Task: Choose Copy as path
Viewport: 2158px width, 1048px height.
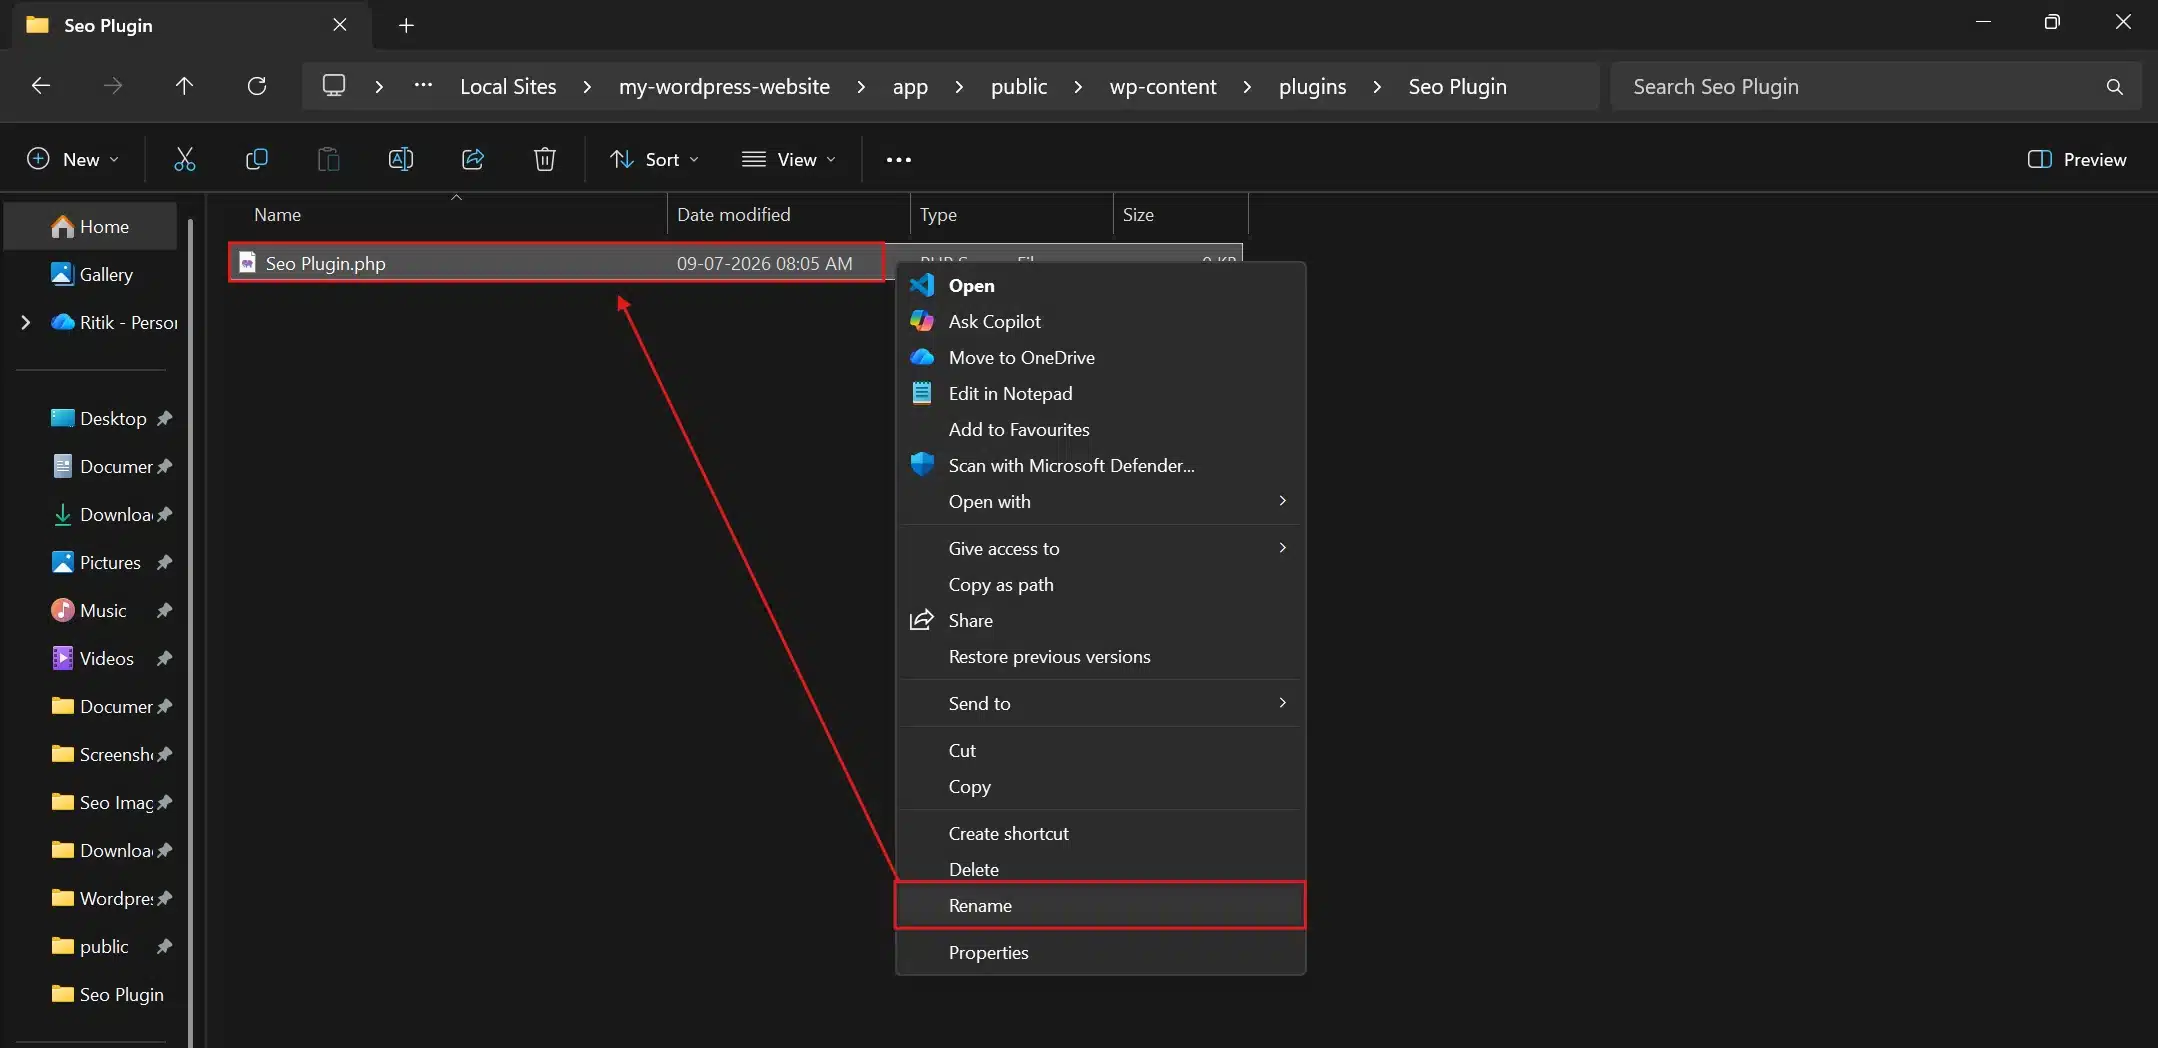Action: 1100,584
